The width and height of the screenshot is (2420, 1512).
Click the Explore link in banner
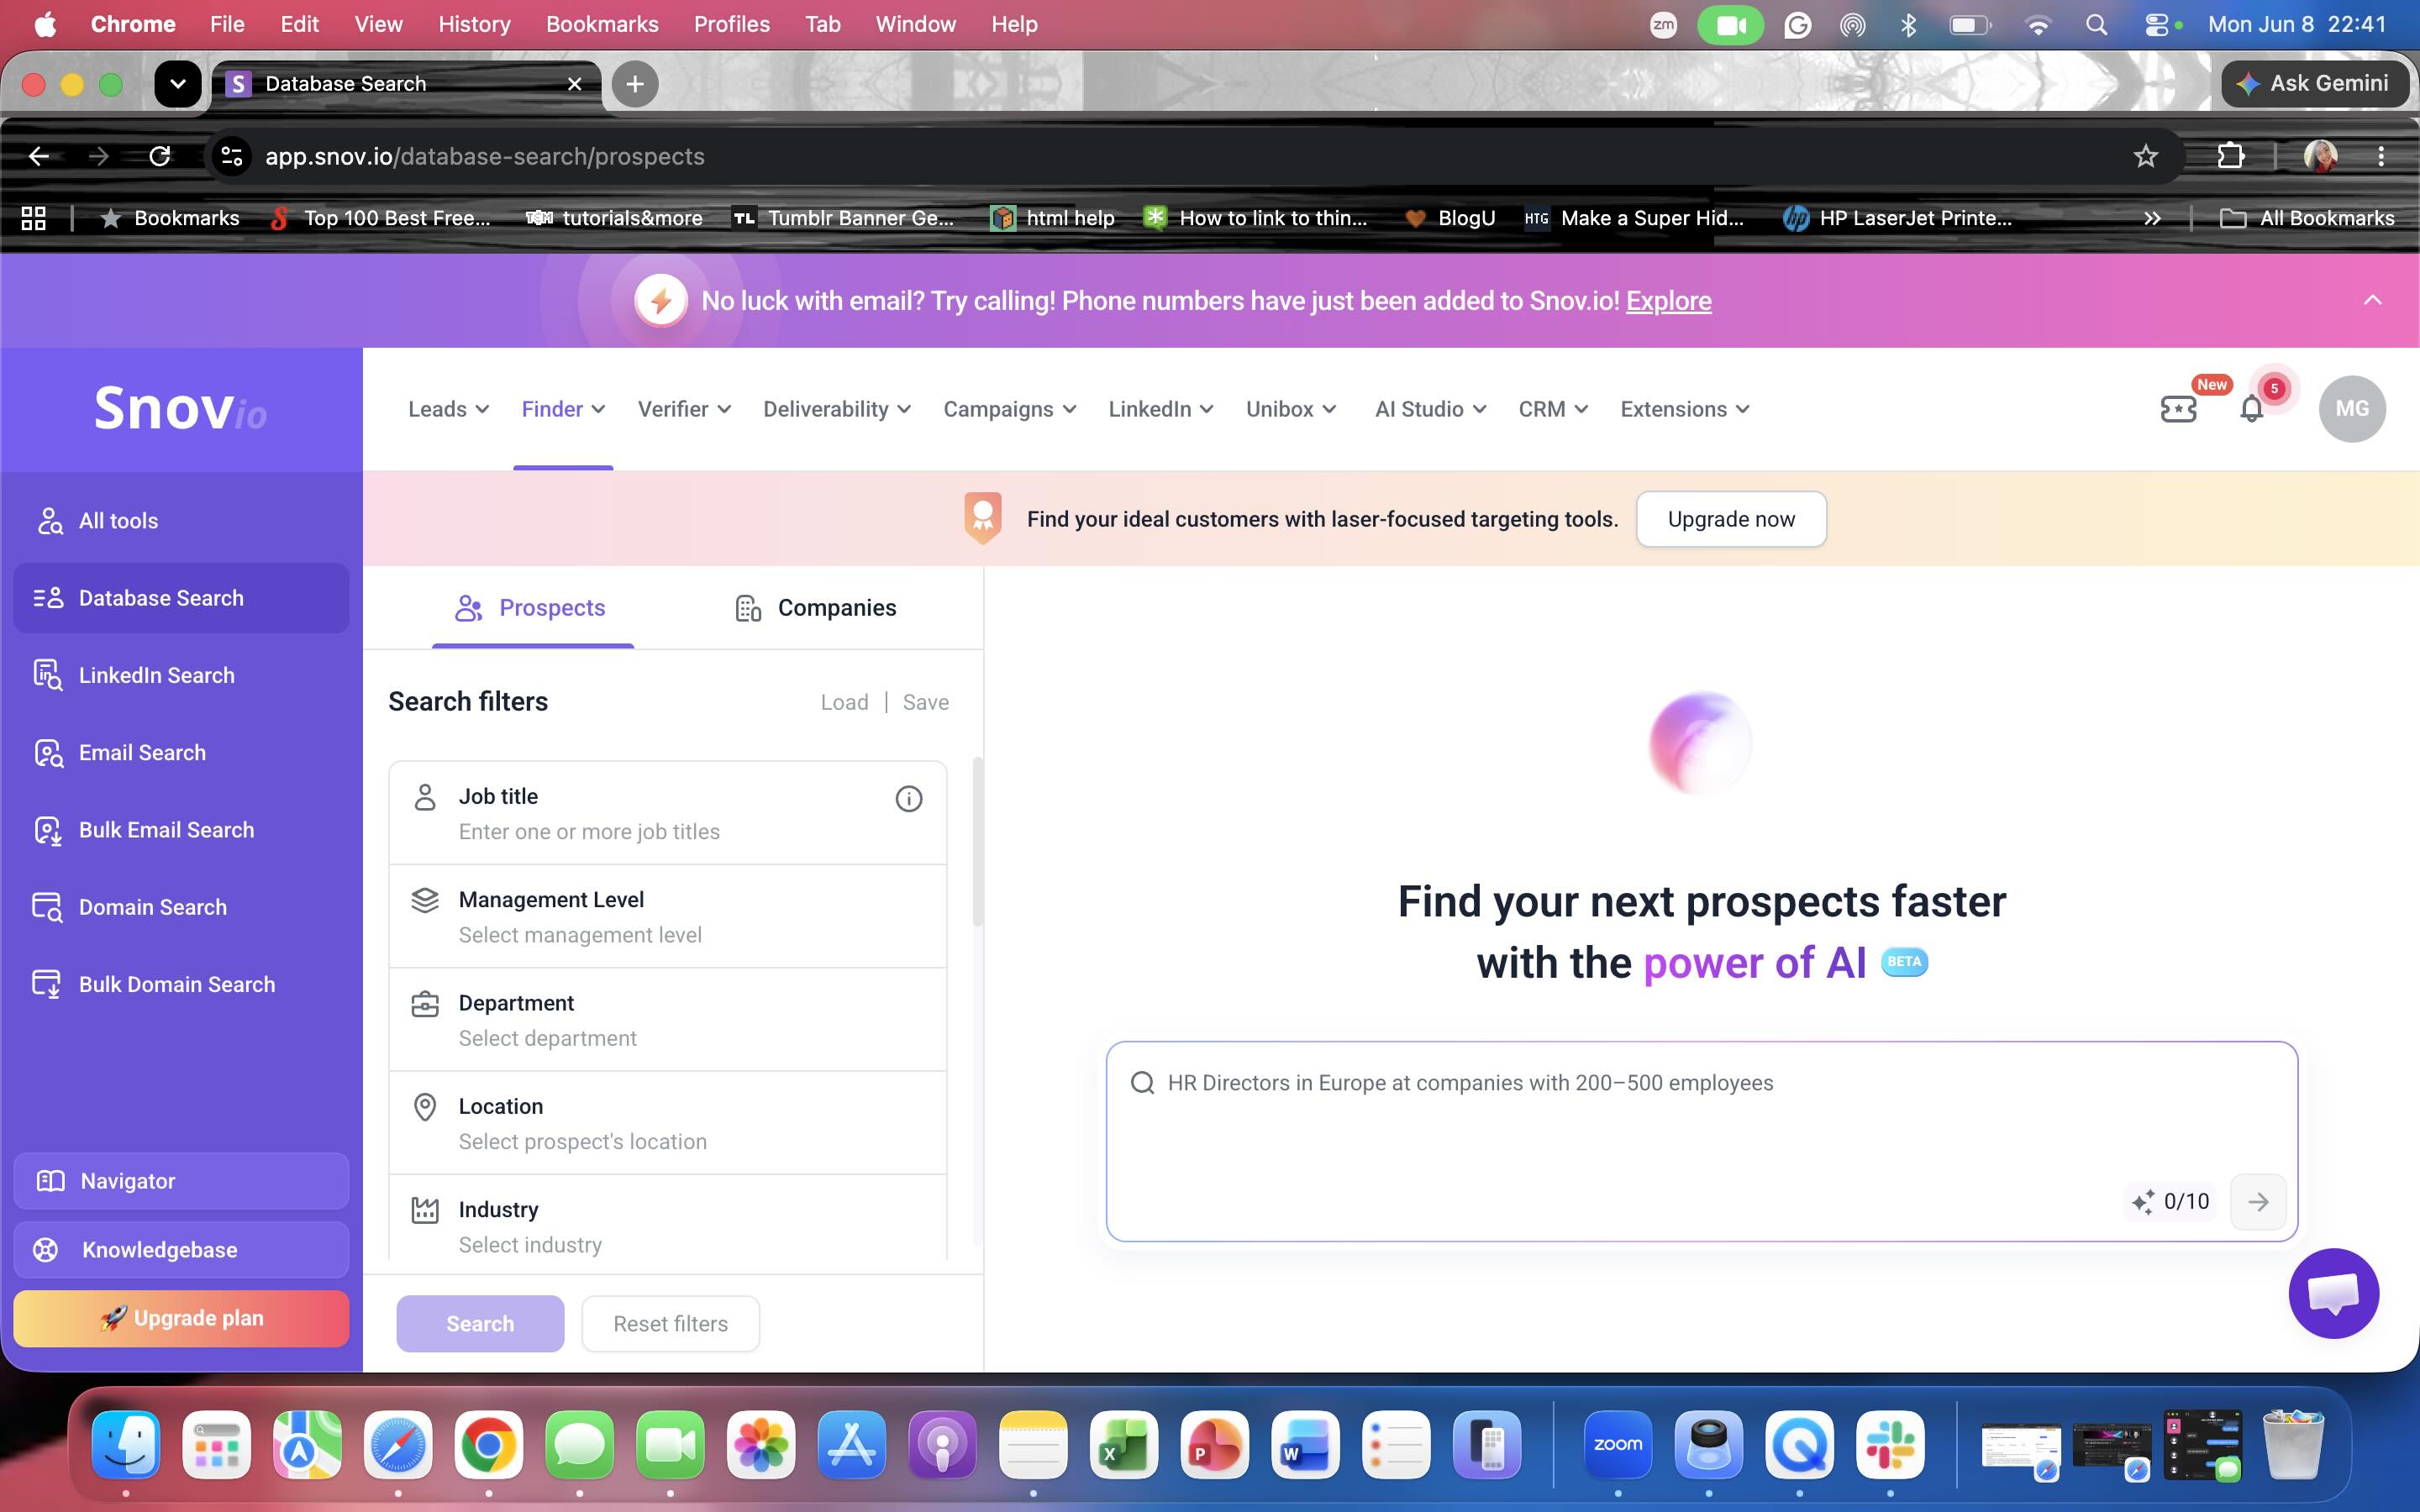(x=1668, y=301)
